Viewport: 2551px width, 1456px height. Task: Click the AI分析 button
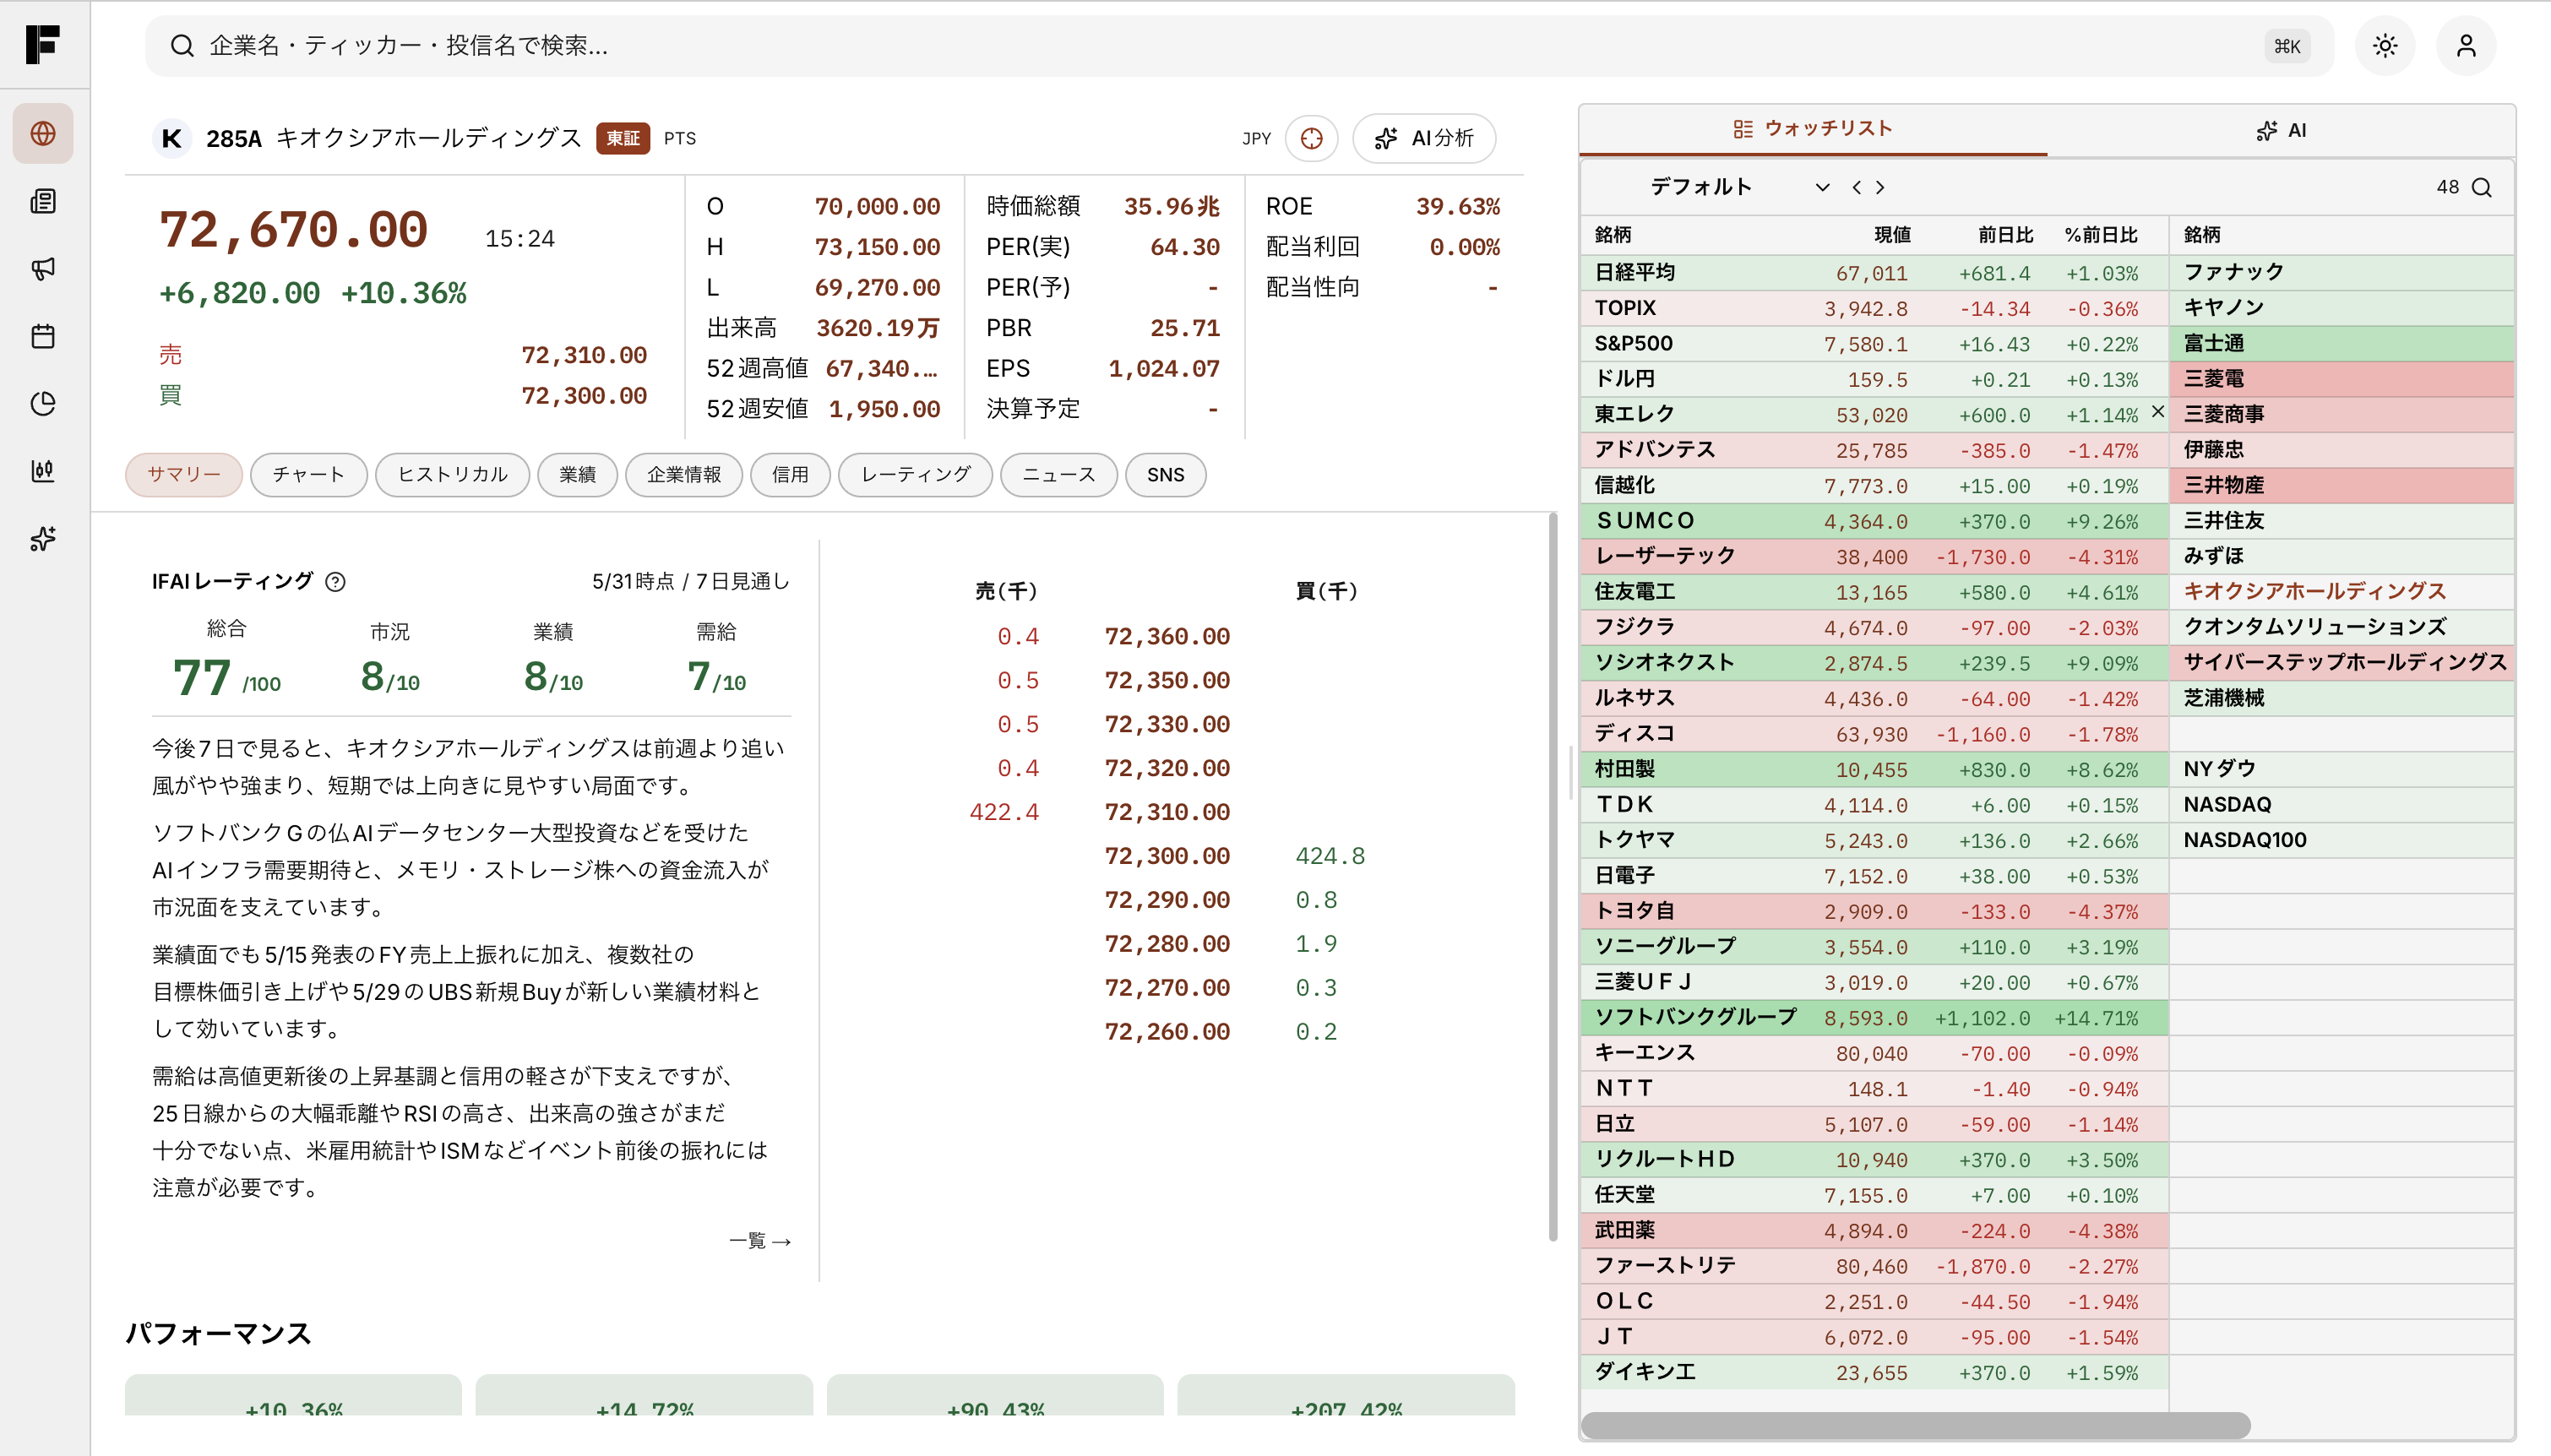pyautogui.click(x=1424, y=138)
